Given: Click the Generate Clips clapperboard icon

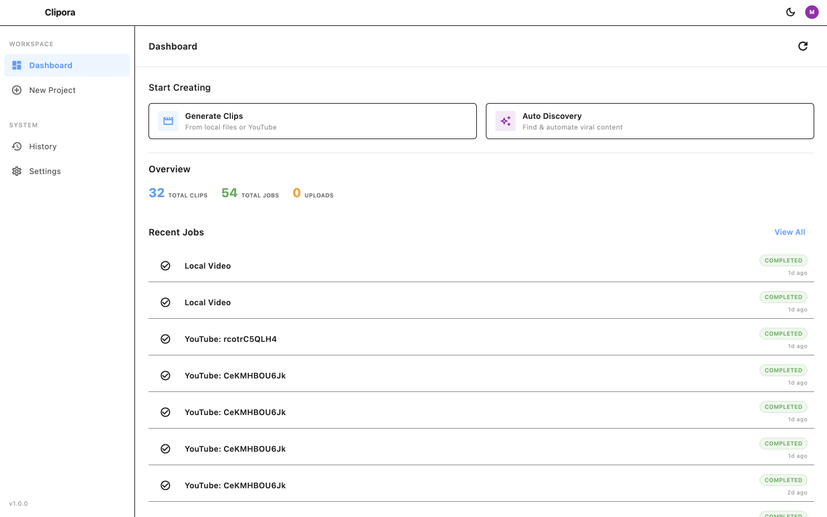Looking at the screenshot, I should pyautogui.click(x=168, y=121).
